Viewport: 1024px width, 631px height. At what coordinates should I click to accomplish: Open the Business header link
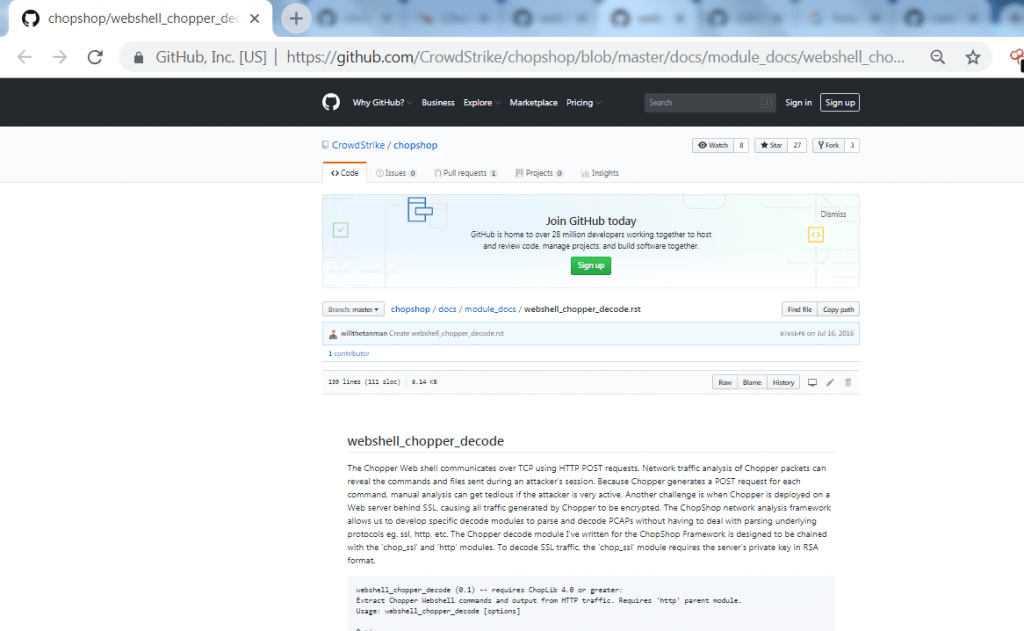pyautogui.click(x=438, y=103)
